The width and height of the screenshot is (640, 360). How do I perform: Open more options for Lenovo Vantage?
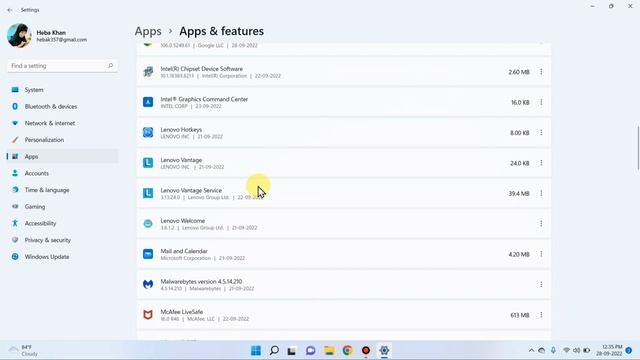(x=541, y=163)
